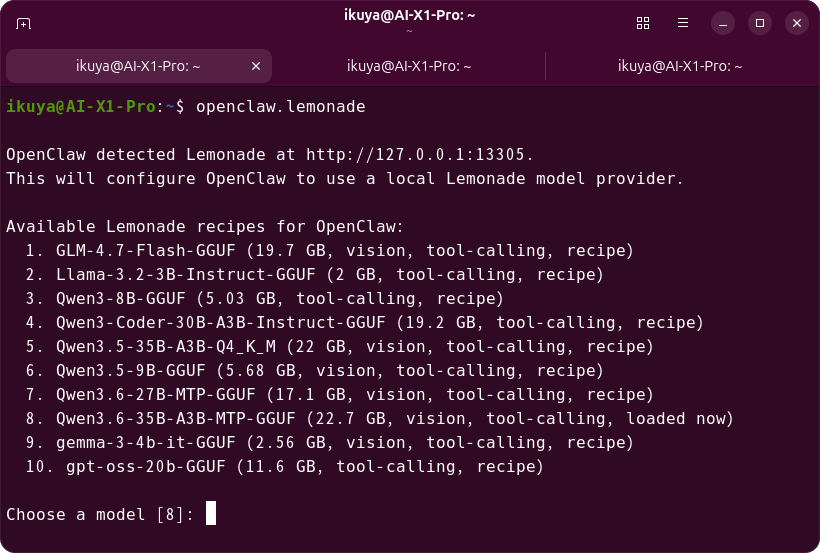820x553 pixels.
Task: Click the Qwen3-Coder-30B-A3B-Instruct-GGUF entry
Action: pyautogui.click(x=365, y=323)
